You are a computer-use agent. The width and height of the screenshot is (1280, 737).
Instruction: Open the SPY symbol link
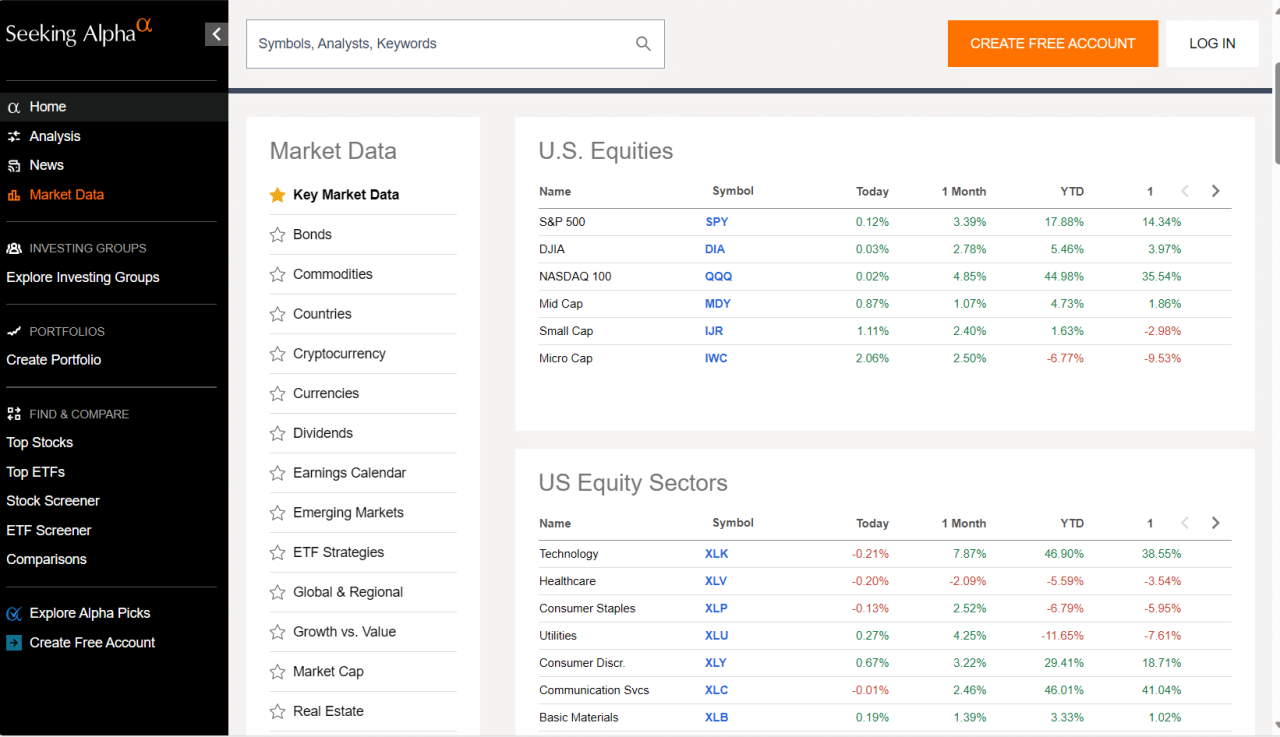[x=717, y=222]
